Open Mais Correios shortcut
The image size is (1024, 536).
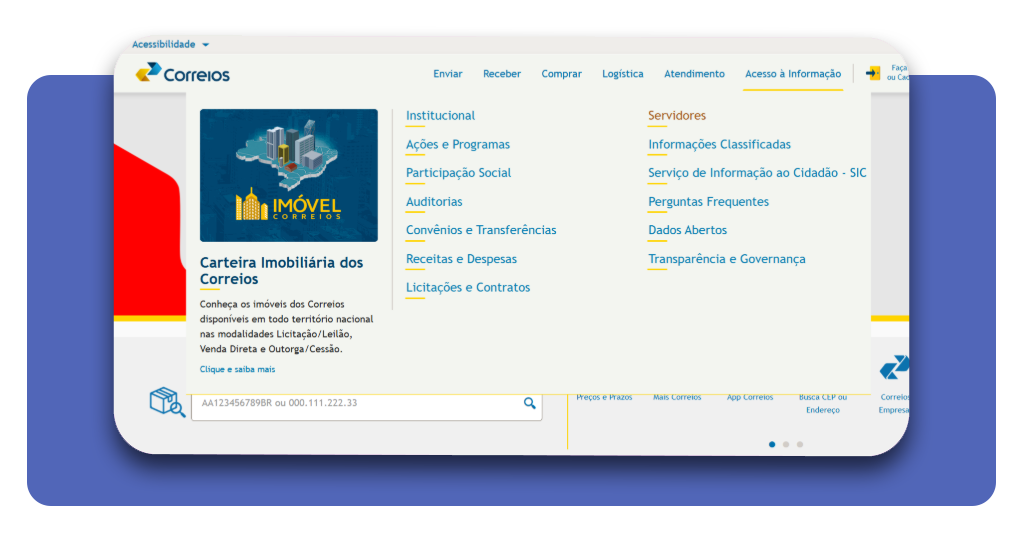point(677,397)
